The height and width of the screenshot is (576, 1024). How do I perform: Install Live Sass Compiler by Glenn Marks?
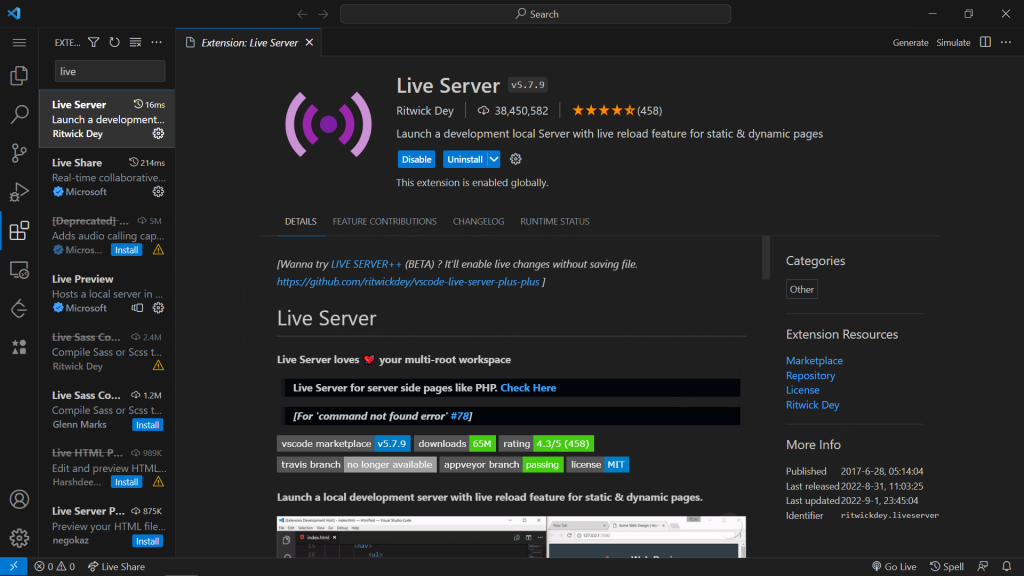(147, 424)
